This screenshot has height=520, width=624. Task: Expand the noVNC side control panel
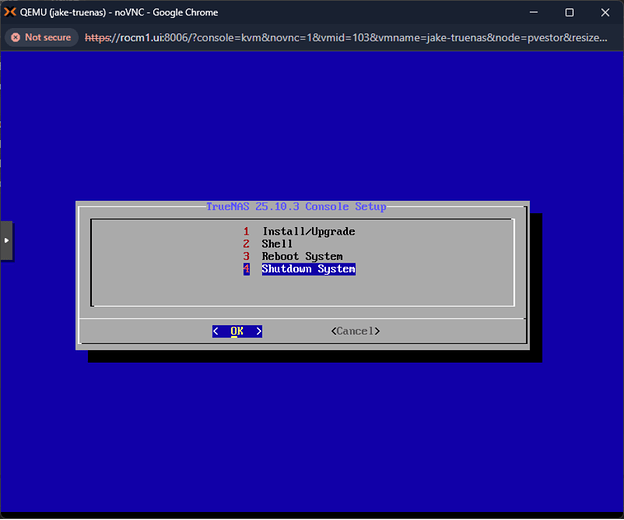click(6, 240)
